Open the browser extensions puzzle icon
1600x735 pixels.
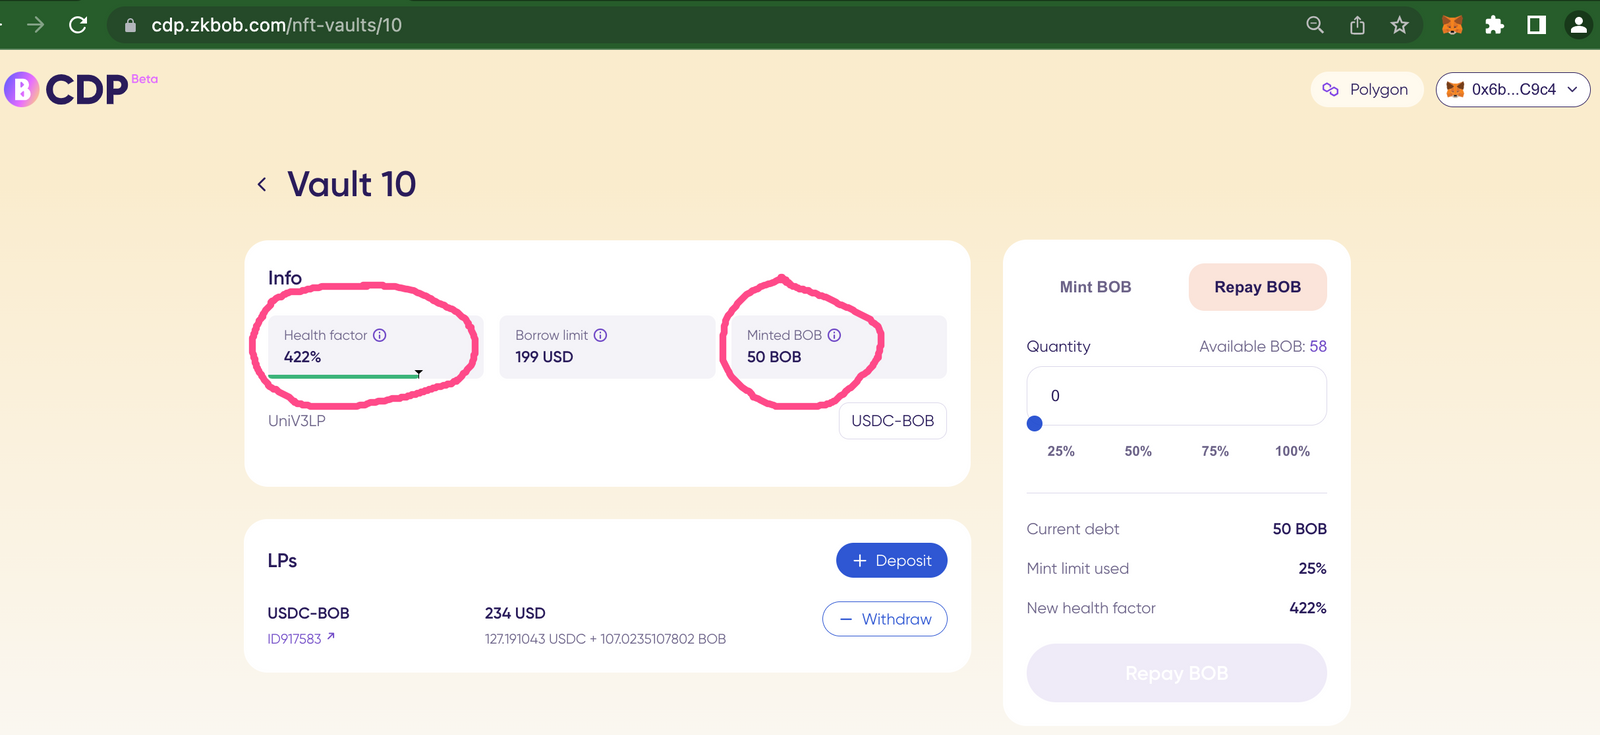(x=1494, y=25)
